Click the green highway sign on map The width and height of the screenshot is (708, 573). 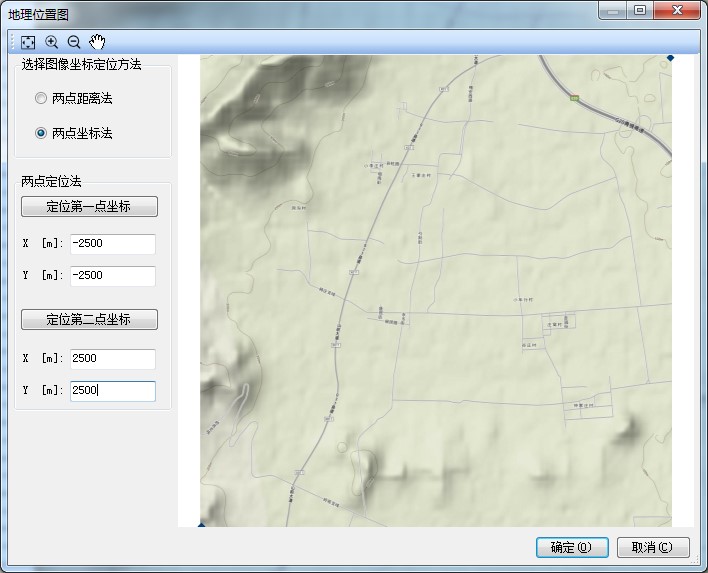(x=575, y=98)
